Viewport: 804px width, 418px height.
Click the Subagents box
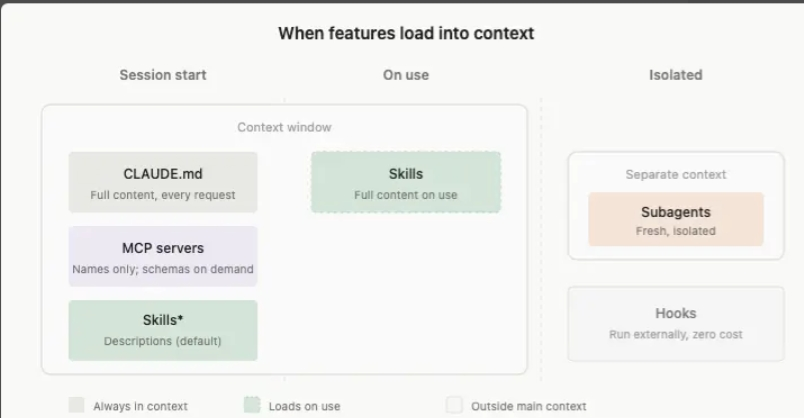676,220
